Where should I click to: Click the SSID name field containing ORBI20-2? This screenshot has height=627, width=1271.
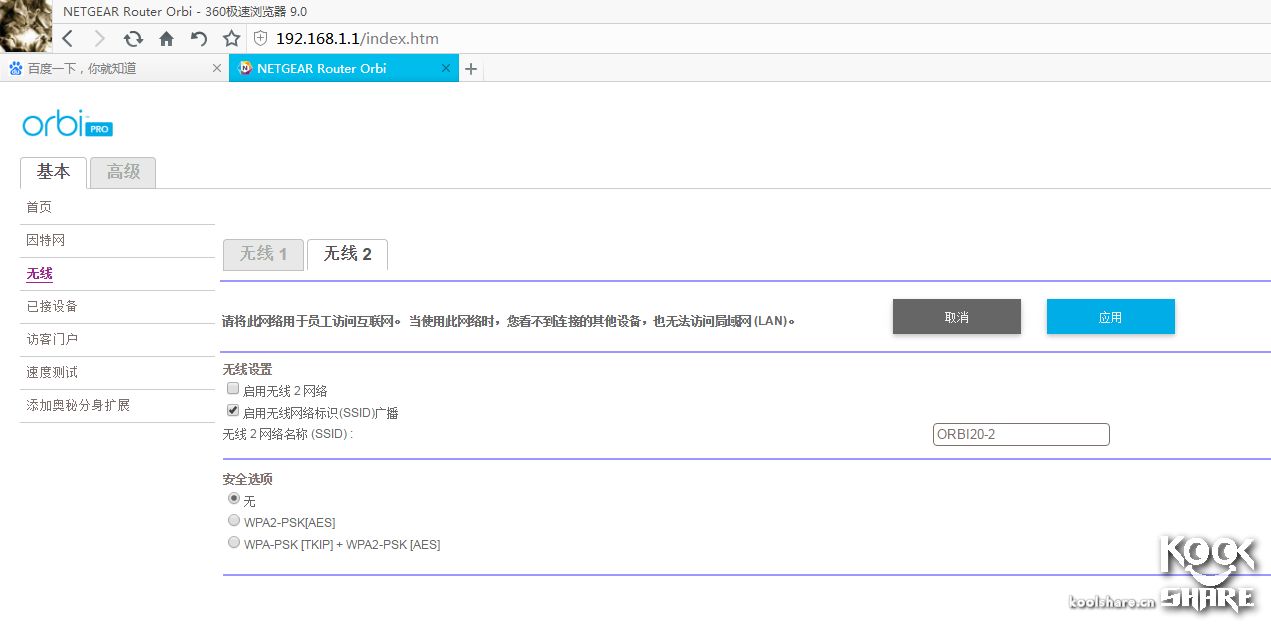tap(1021, 434)
